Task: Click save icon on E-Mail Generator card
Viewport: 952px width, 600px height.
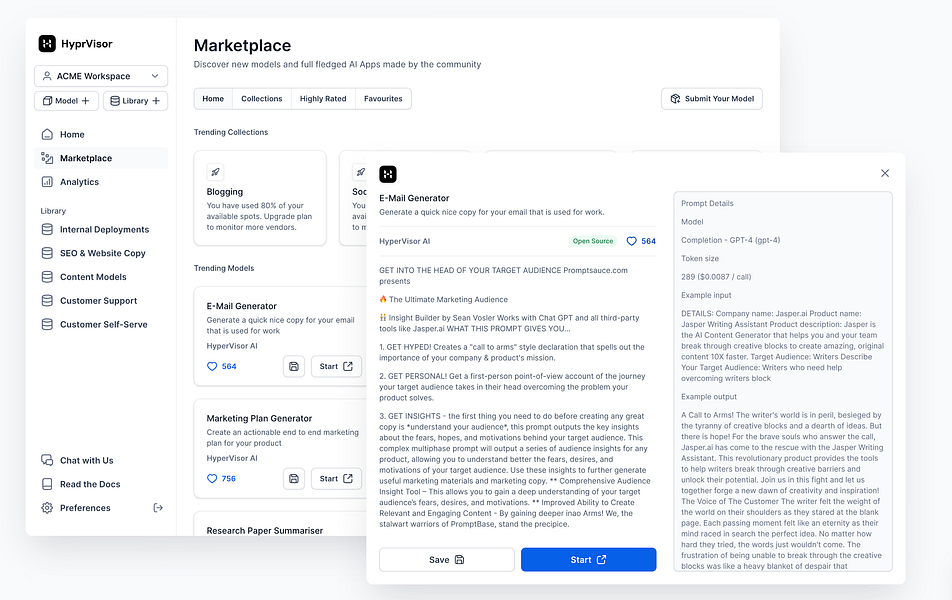Action: tap(293, 366)
